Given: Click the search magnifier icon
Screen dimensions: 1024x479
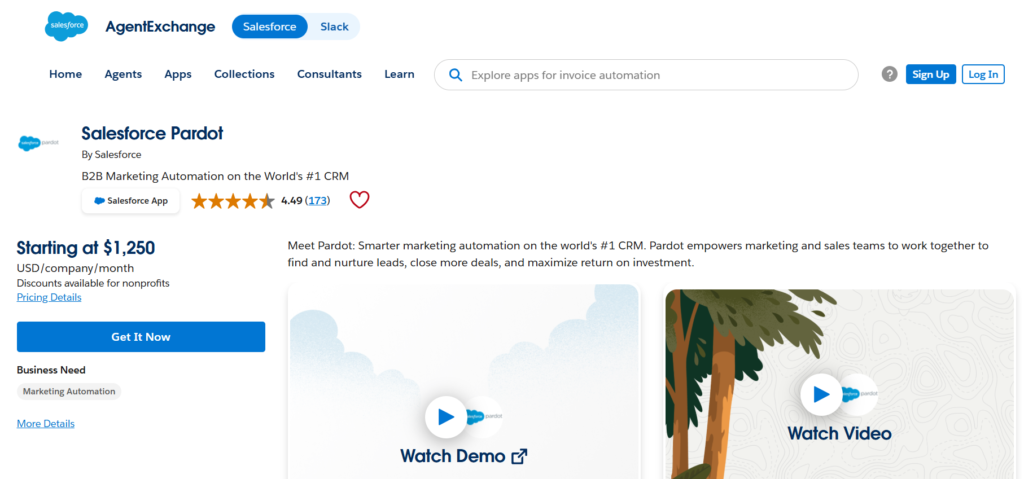Looking at the screenshot, I should (x=455, y=74).
